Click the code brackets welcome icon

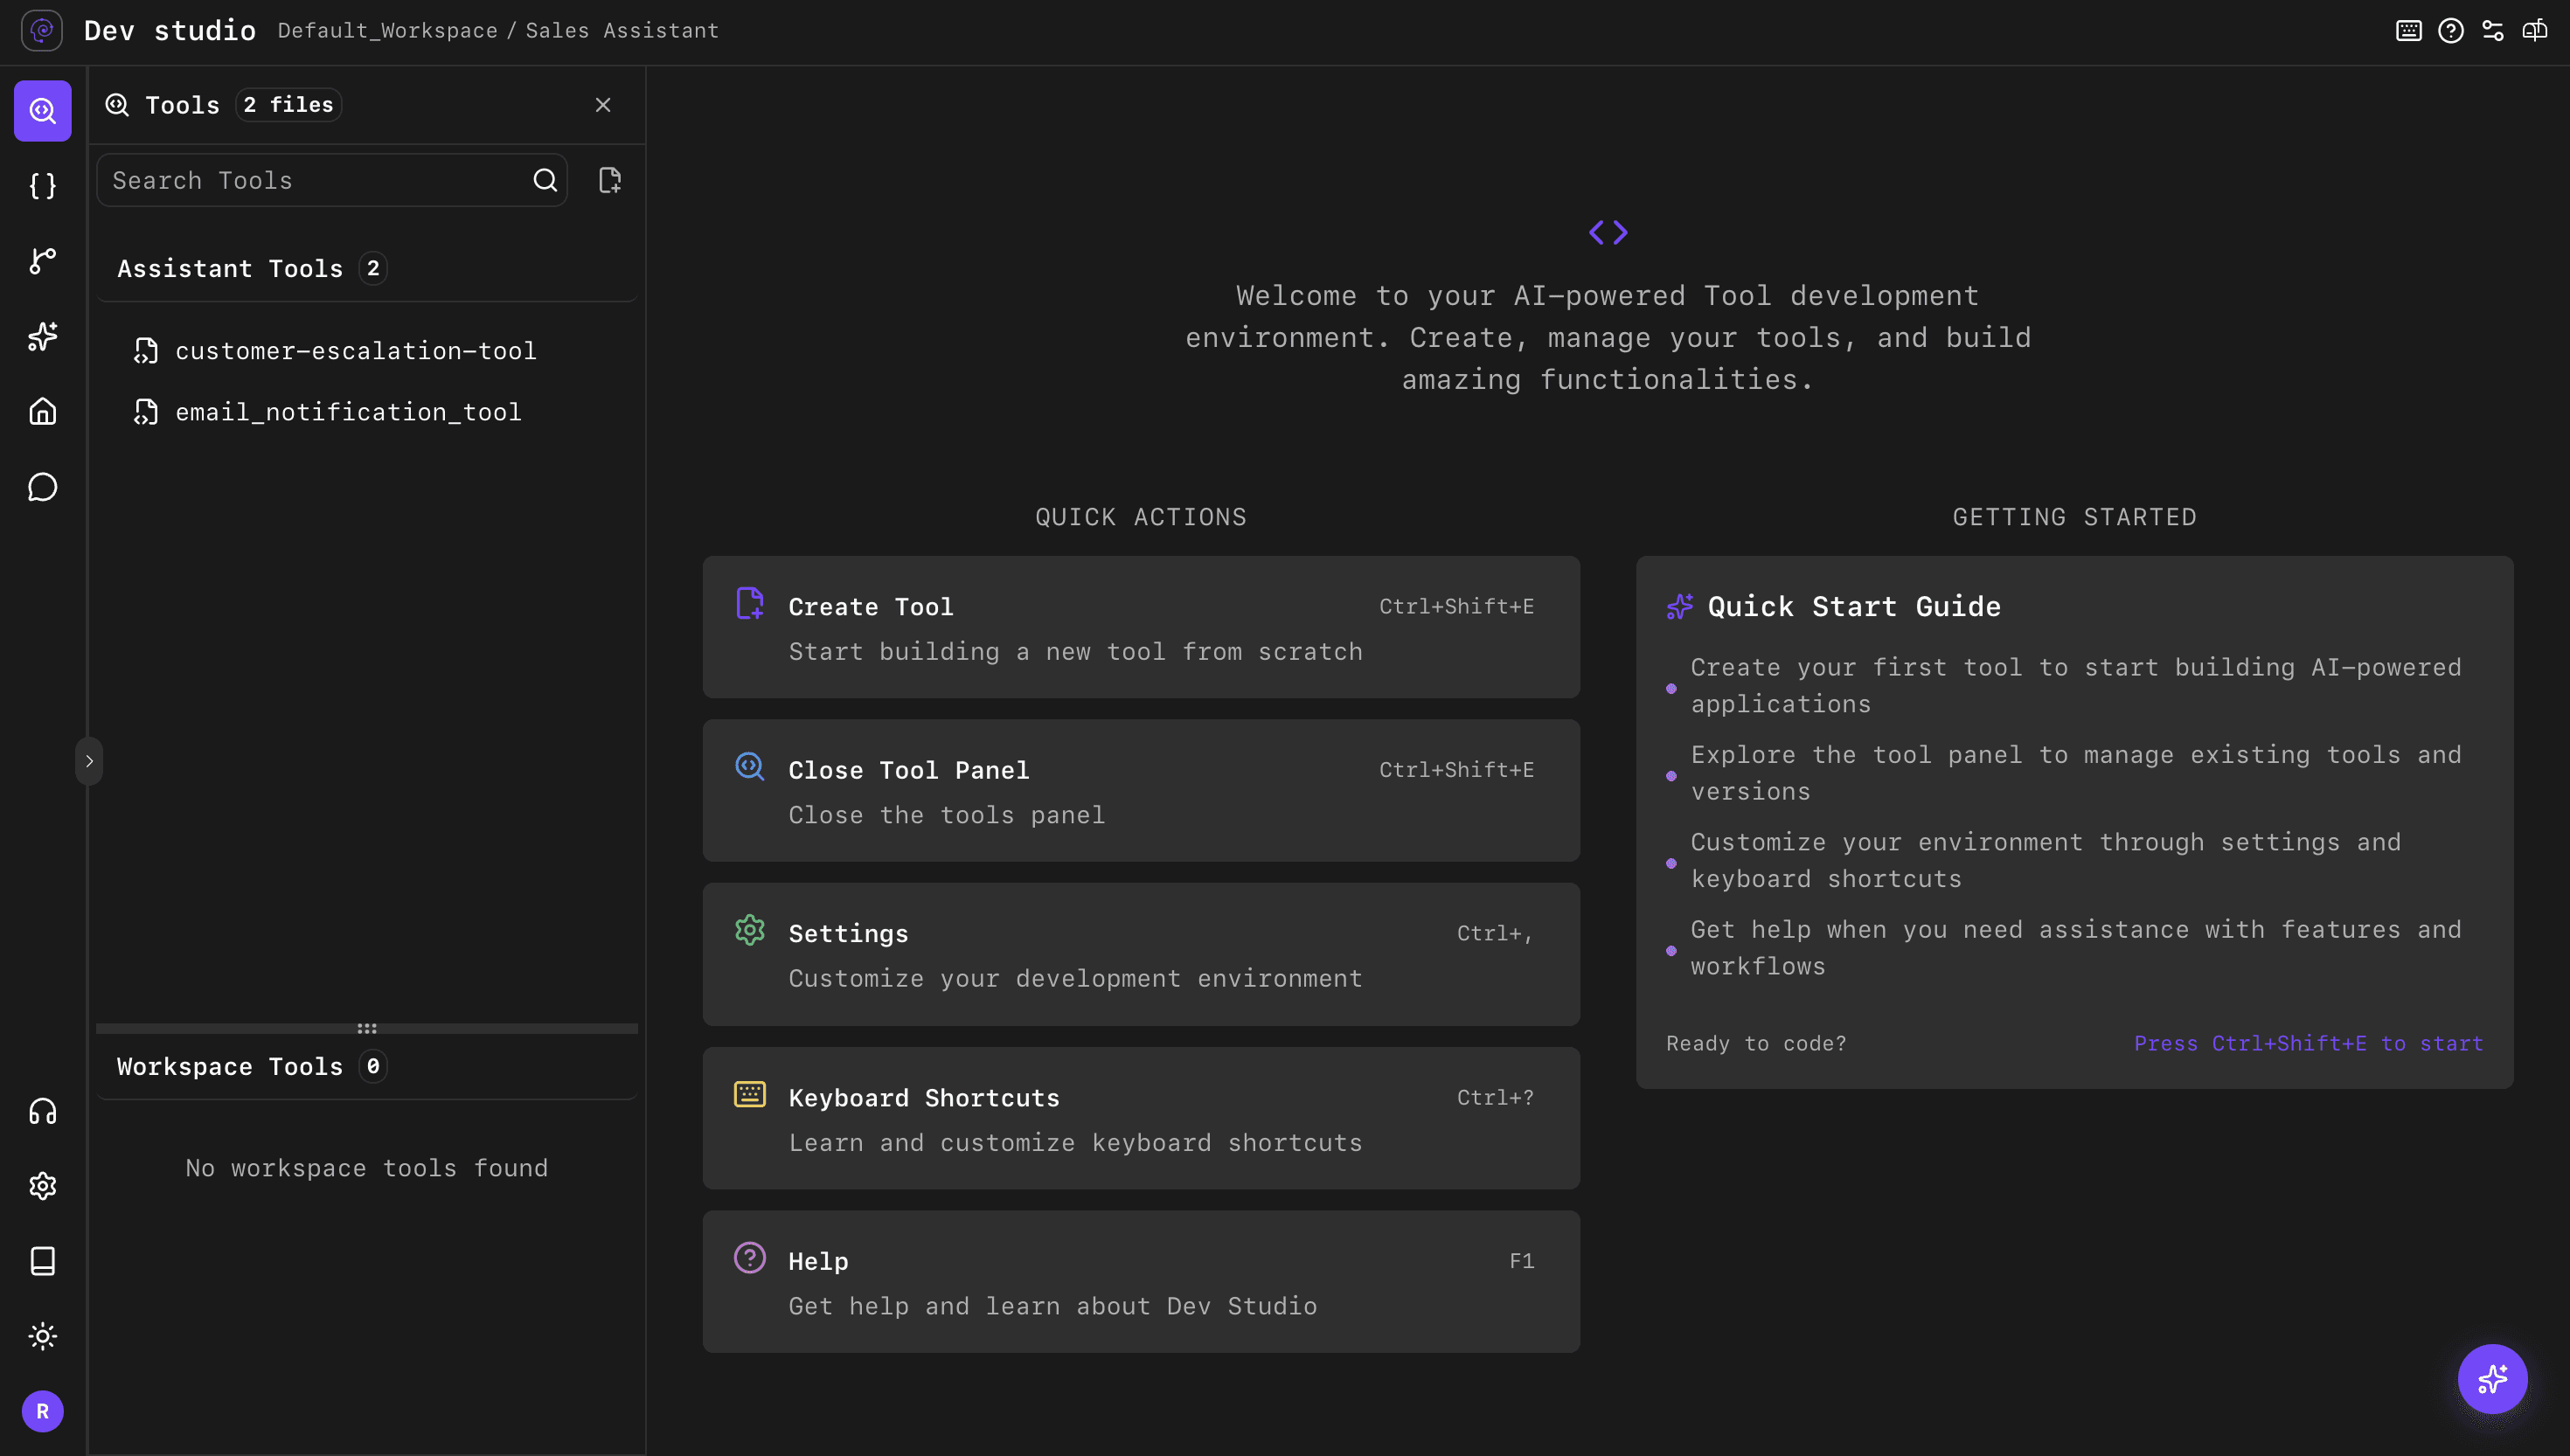1608,233
